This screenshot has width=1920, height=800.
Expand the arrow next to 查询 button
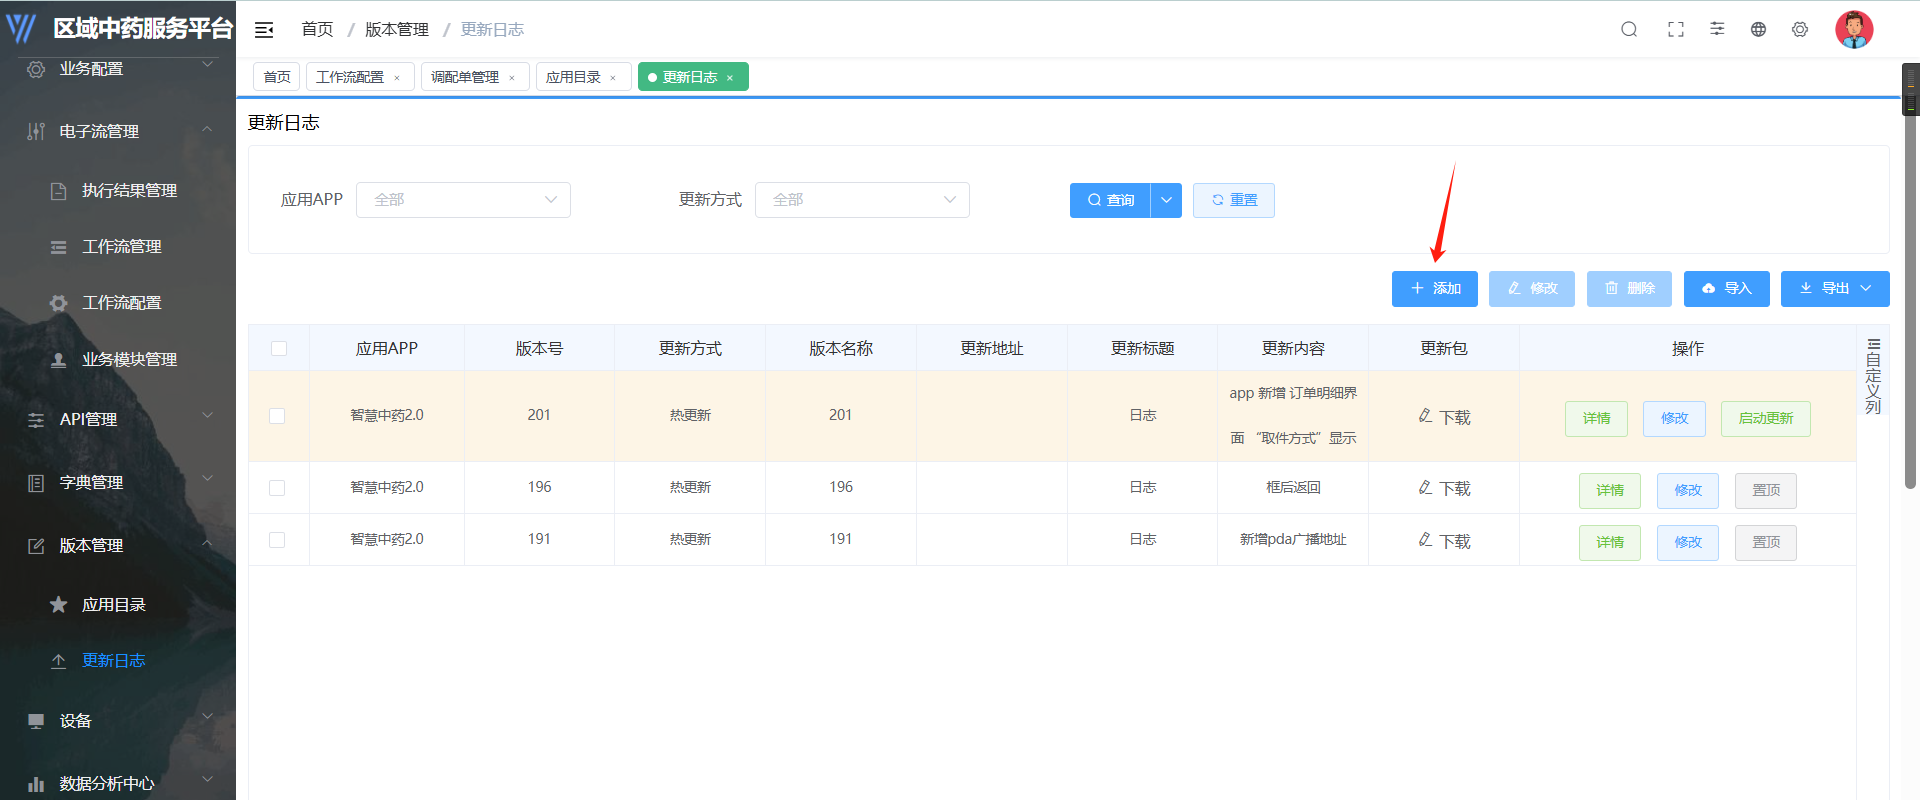coord(1166,200)
